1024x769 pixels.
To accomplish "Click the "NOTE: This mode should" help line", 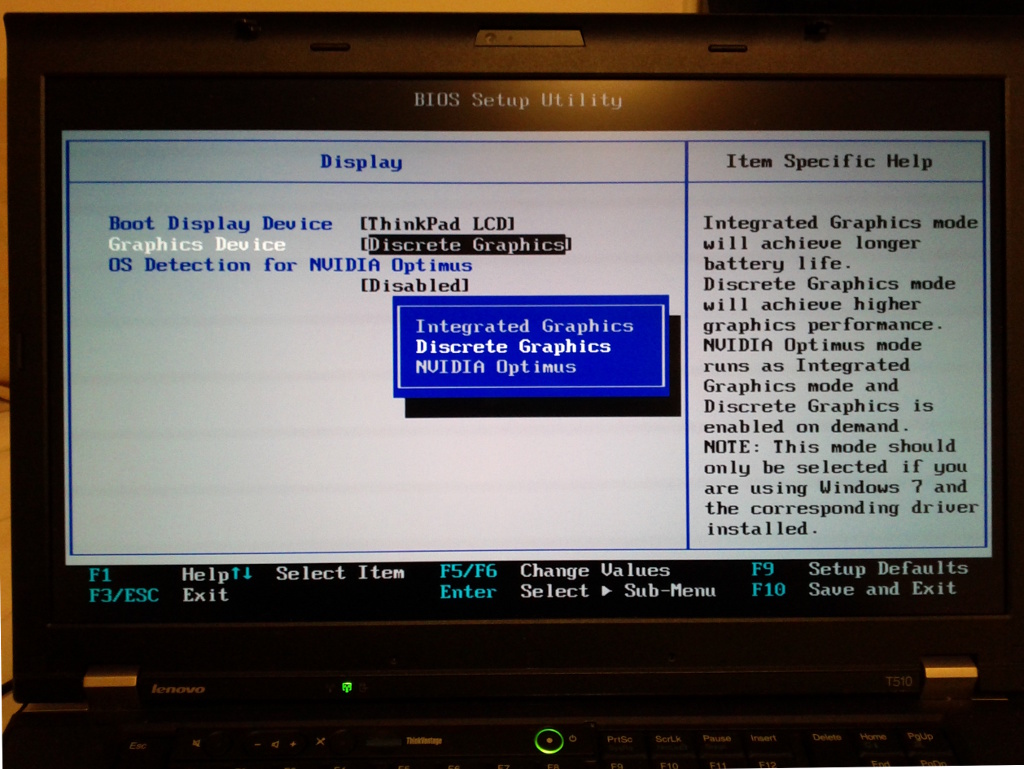I will click(829, 447).
